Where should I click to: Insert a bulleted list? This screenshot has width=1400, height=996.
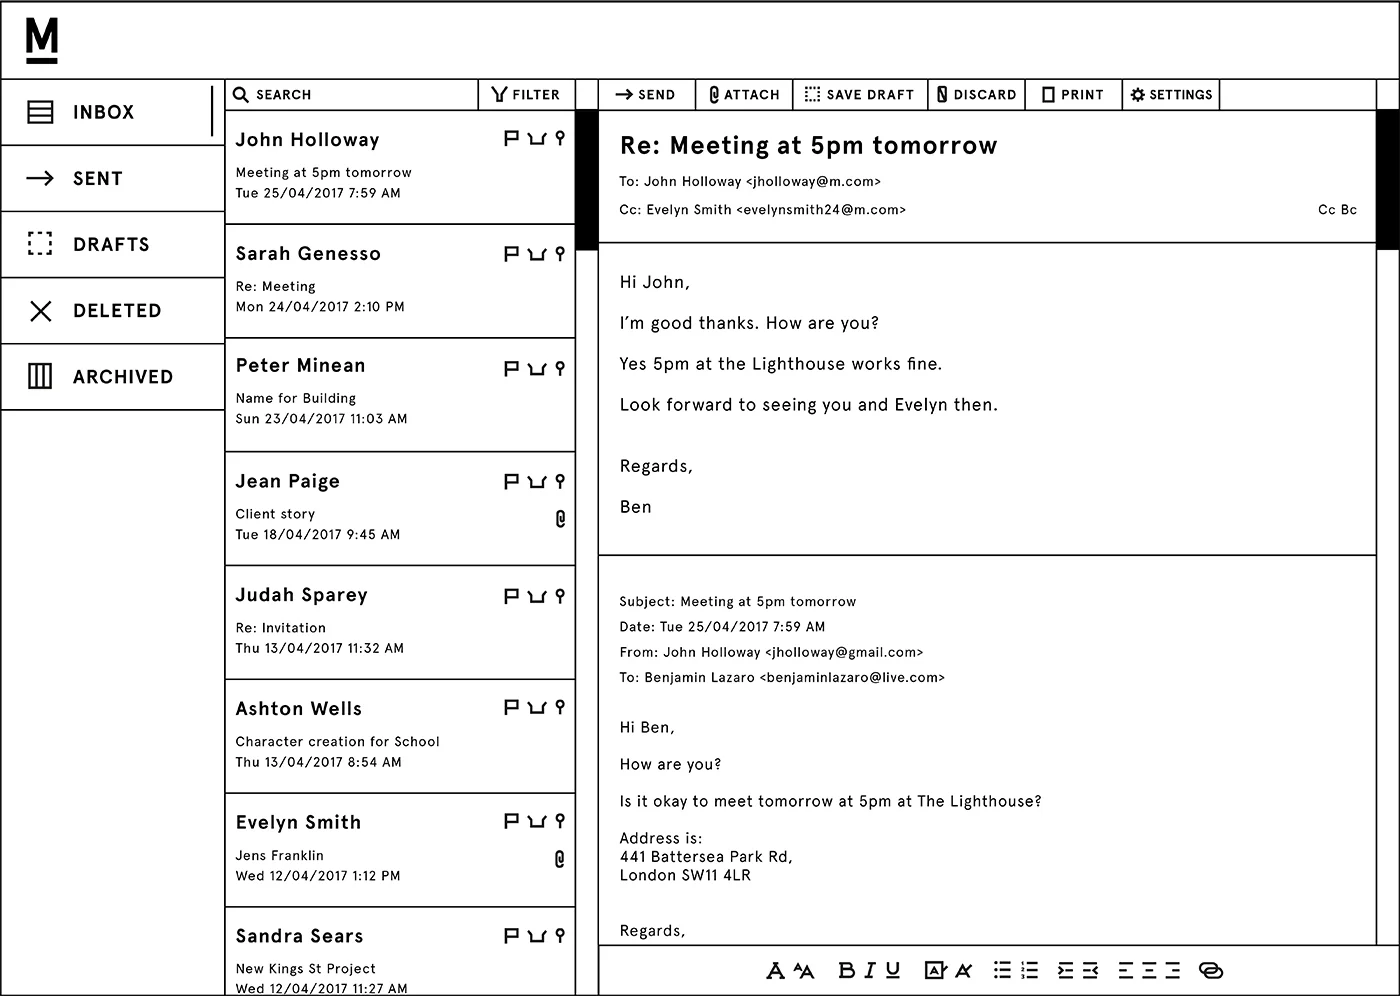(x=1002, y=970)
